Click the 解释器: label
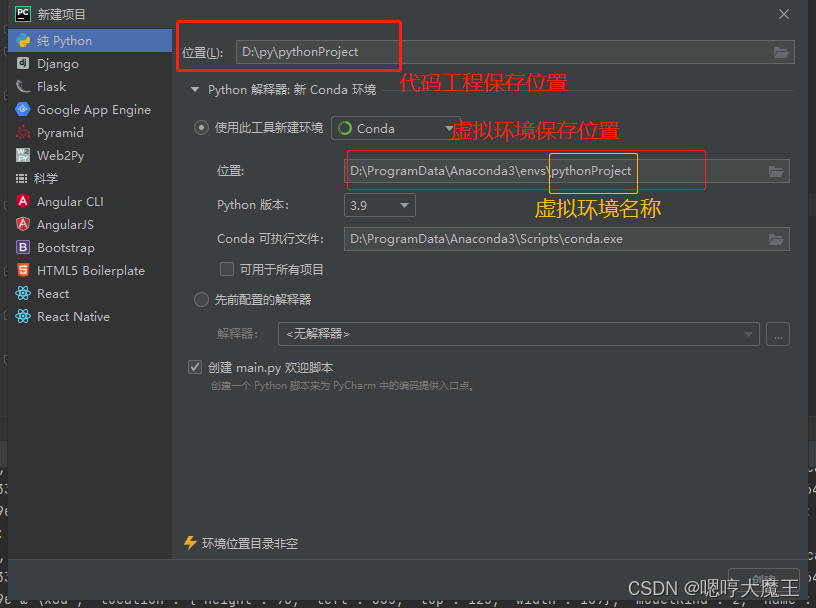The width and height of the screenshot is (816, 608). (x=237, y=333)
